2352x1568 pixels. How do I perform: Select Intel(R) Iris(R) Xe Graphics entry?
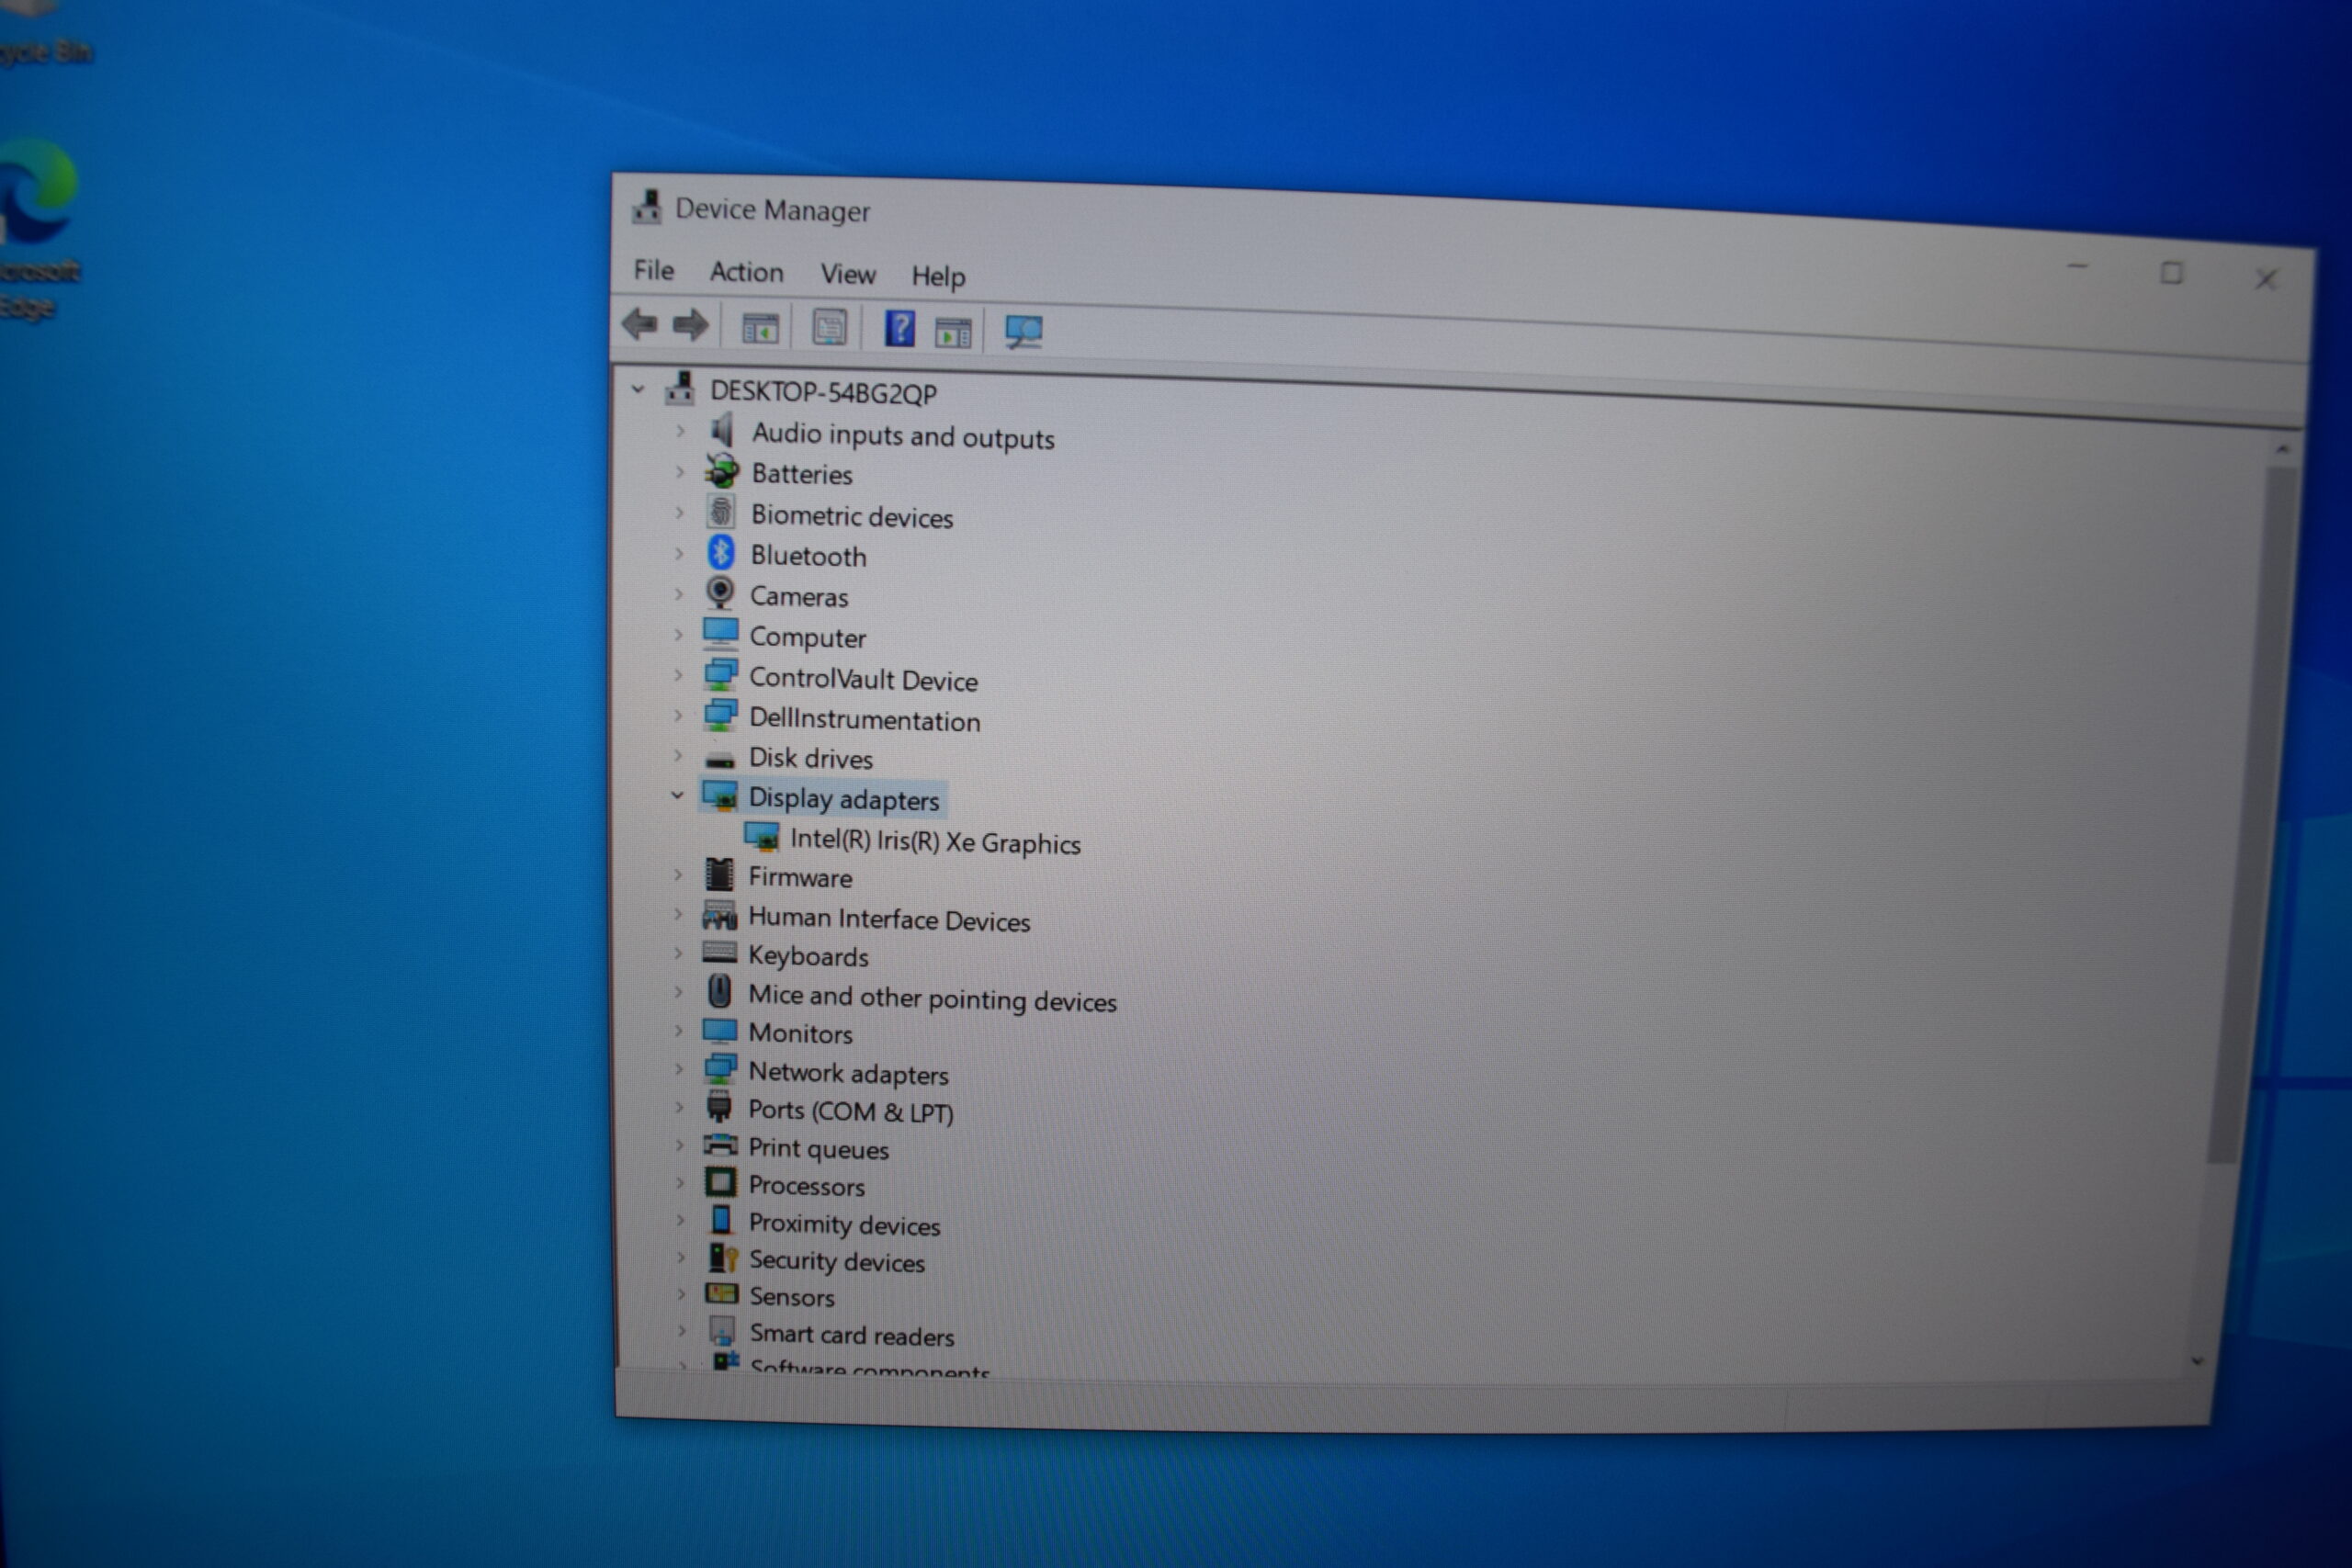(x=935, y=841)
